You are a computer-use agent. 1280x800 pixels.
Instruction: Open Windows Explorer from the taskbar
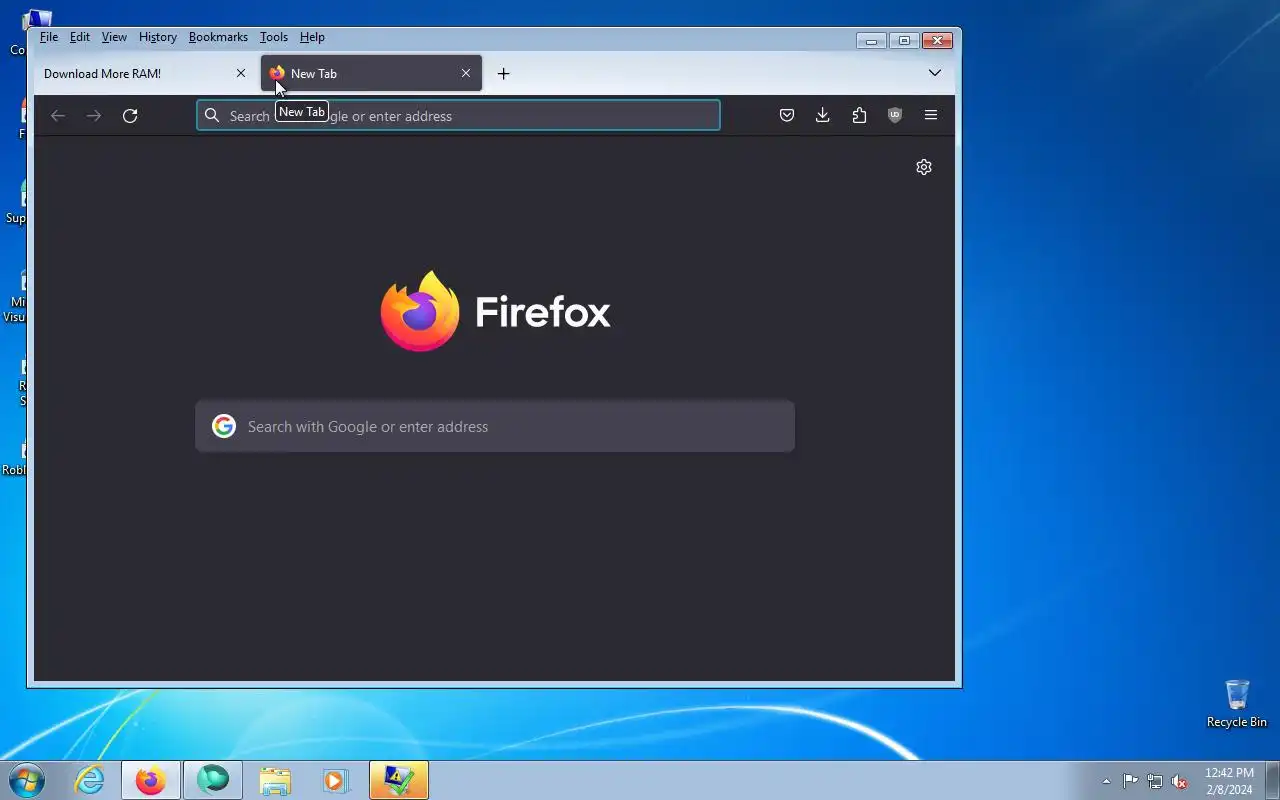click(275, 780)
